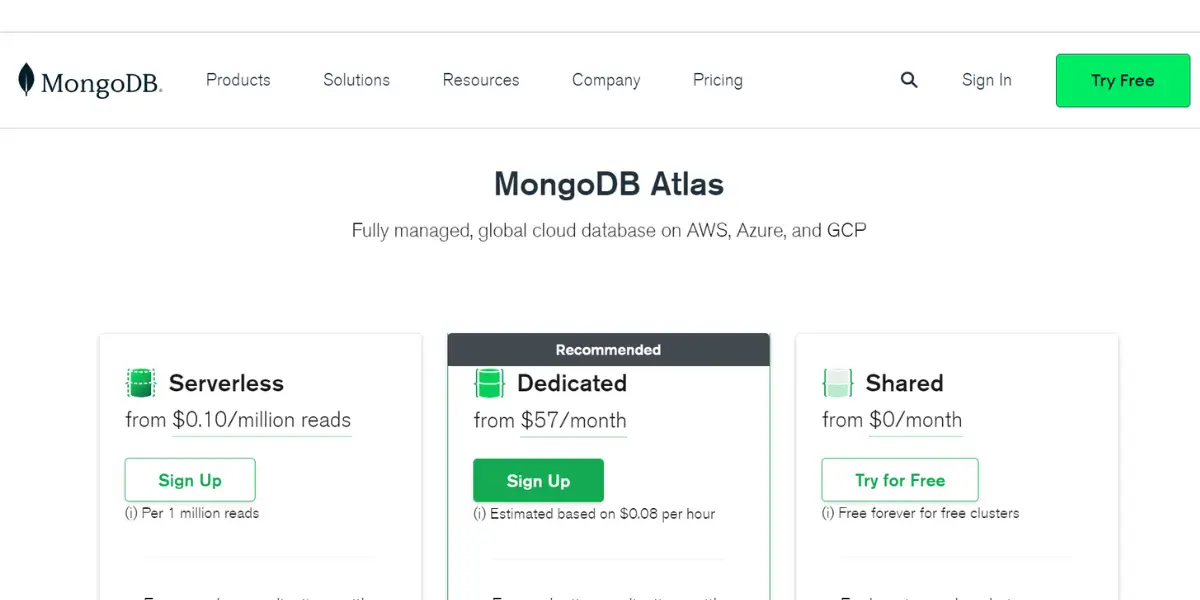Click the Serverless database icon
This screenshot has width=1200, height=600.
click(141, 383)
